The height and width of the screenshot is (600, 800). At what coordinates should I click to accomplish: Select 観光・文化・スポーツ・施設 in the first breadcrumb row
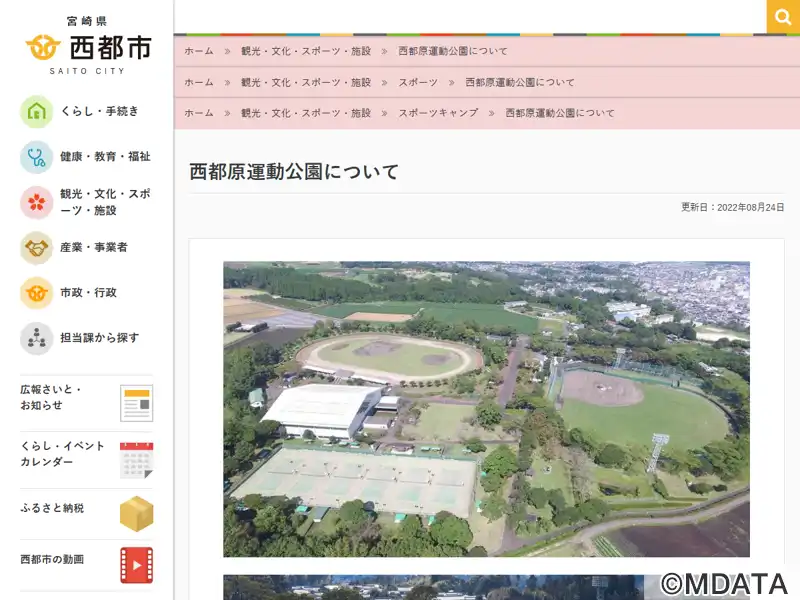305,51
